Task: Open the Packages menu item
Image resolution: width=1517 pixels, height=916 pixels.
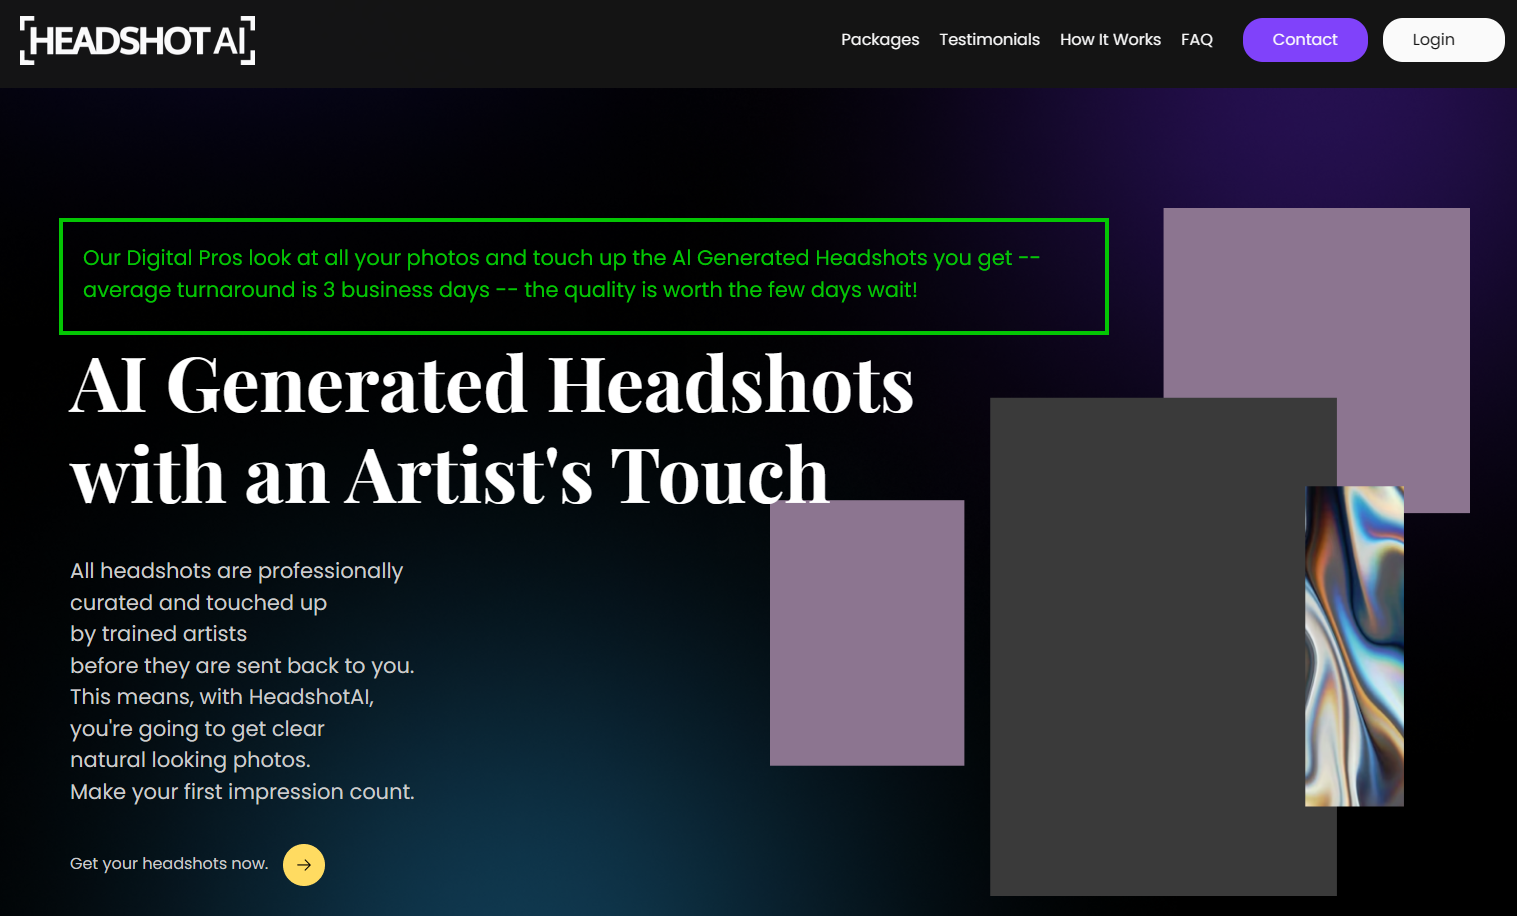Action: coord(880,40)
